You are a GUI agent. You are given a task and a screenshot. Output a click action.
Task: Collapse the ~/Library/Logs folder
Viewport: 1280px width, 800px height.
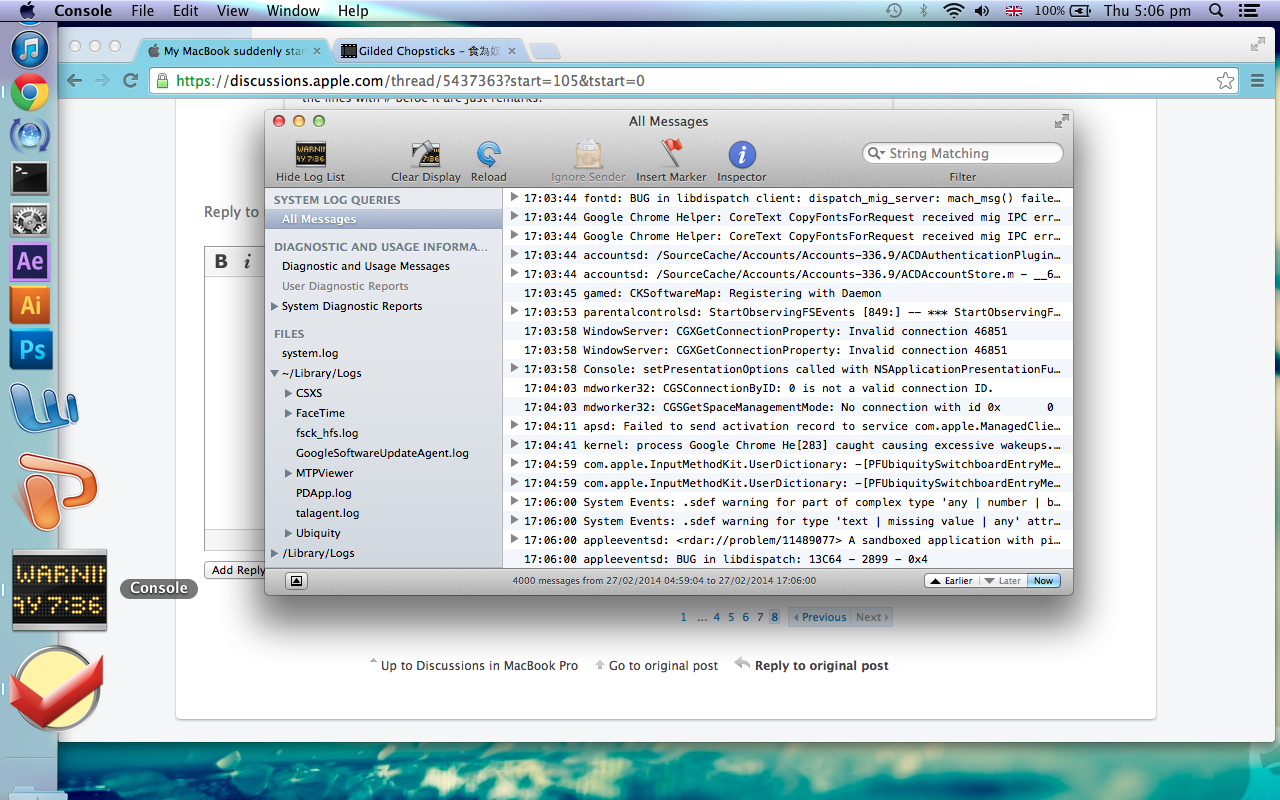click(x=275, y=373)
